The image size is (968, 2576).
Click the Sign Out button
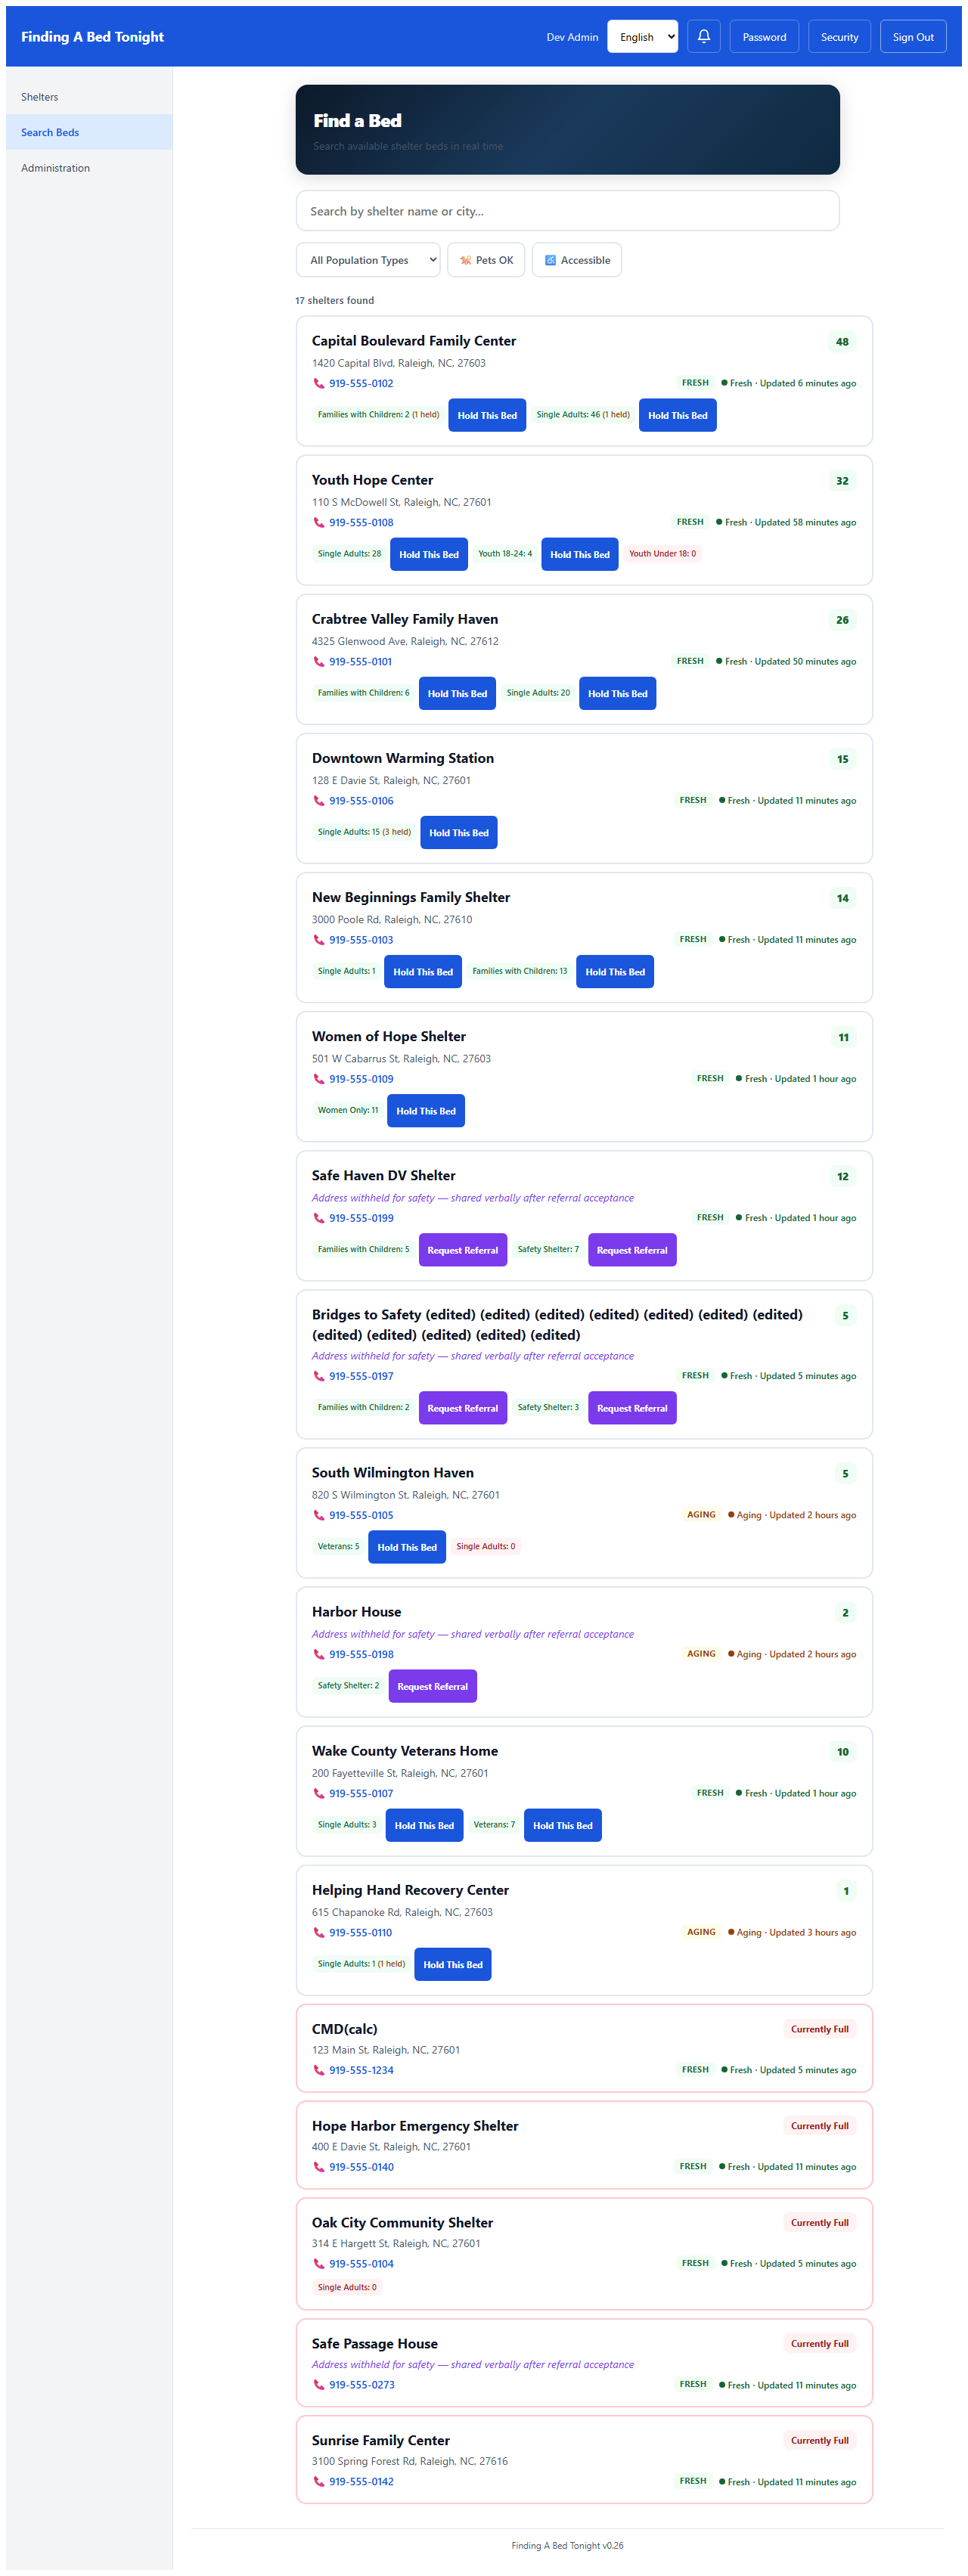click(912, 37)
